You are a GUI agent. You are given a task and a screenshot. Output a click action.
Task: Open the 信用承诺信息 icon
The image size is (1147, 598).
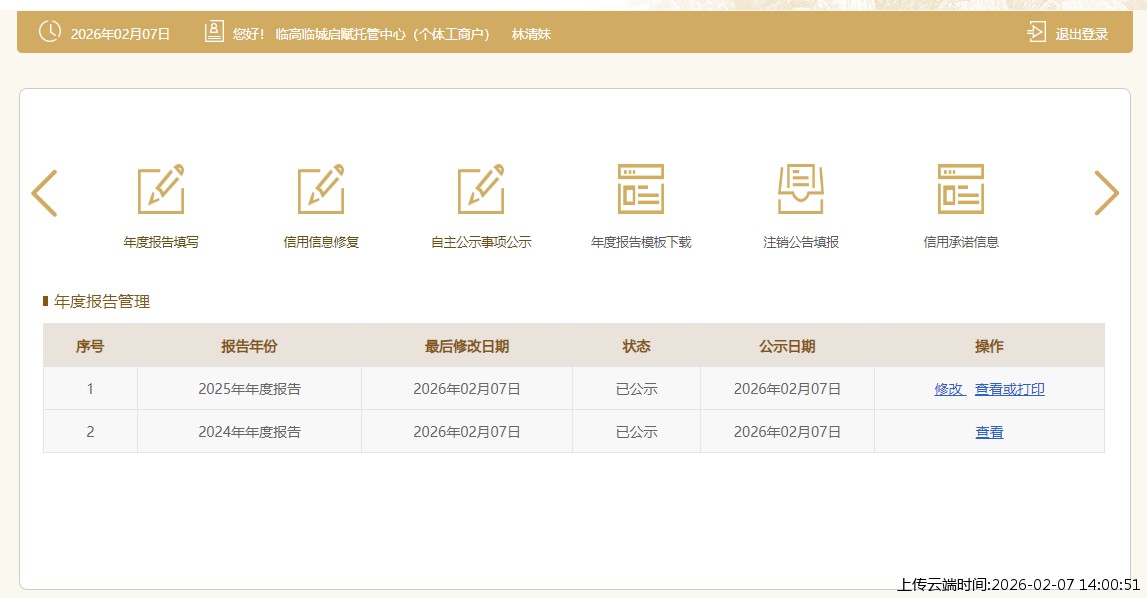(961, 189)
